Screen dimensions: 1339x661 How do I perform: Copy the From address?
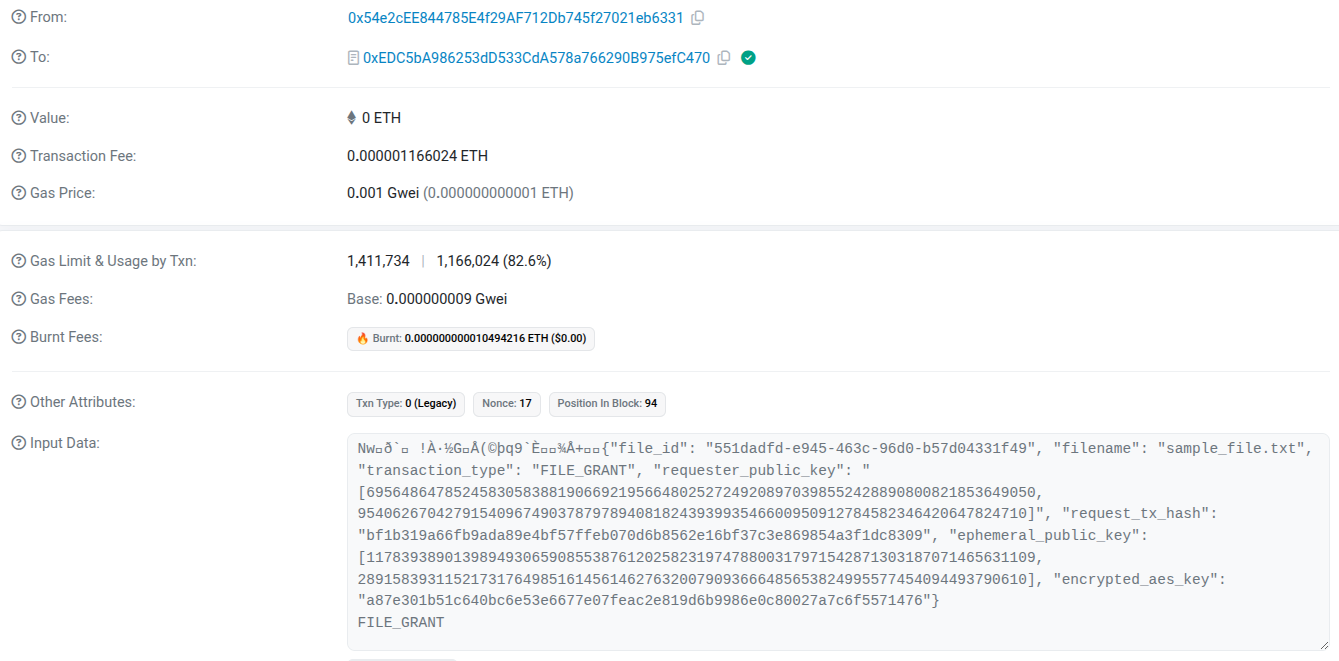[698, 18]
